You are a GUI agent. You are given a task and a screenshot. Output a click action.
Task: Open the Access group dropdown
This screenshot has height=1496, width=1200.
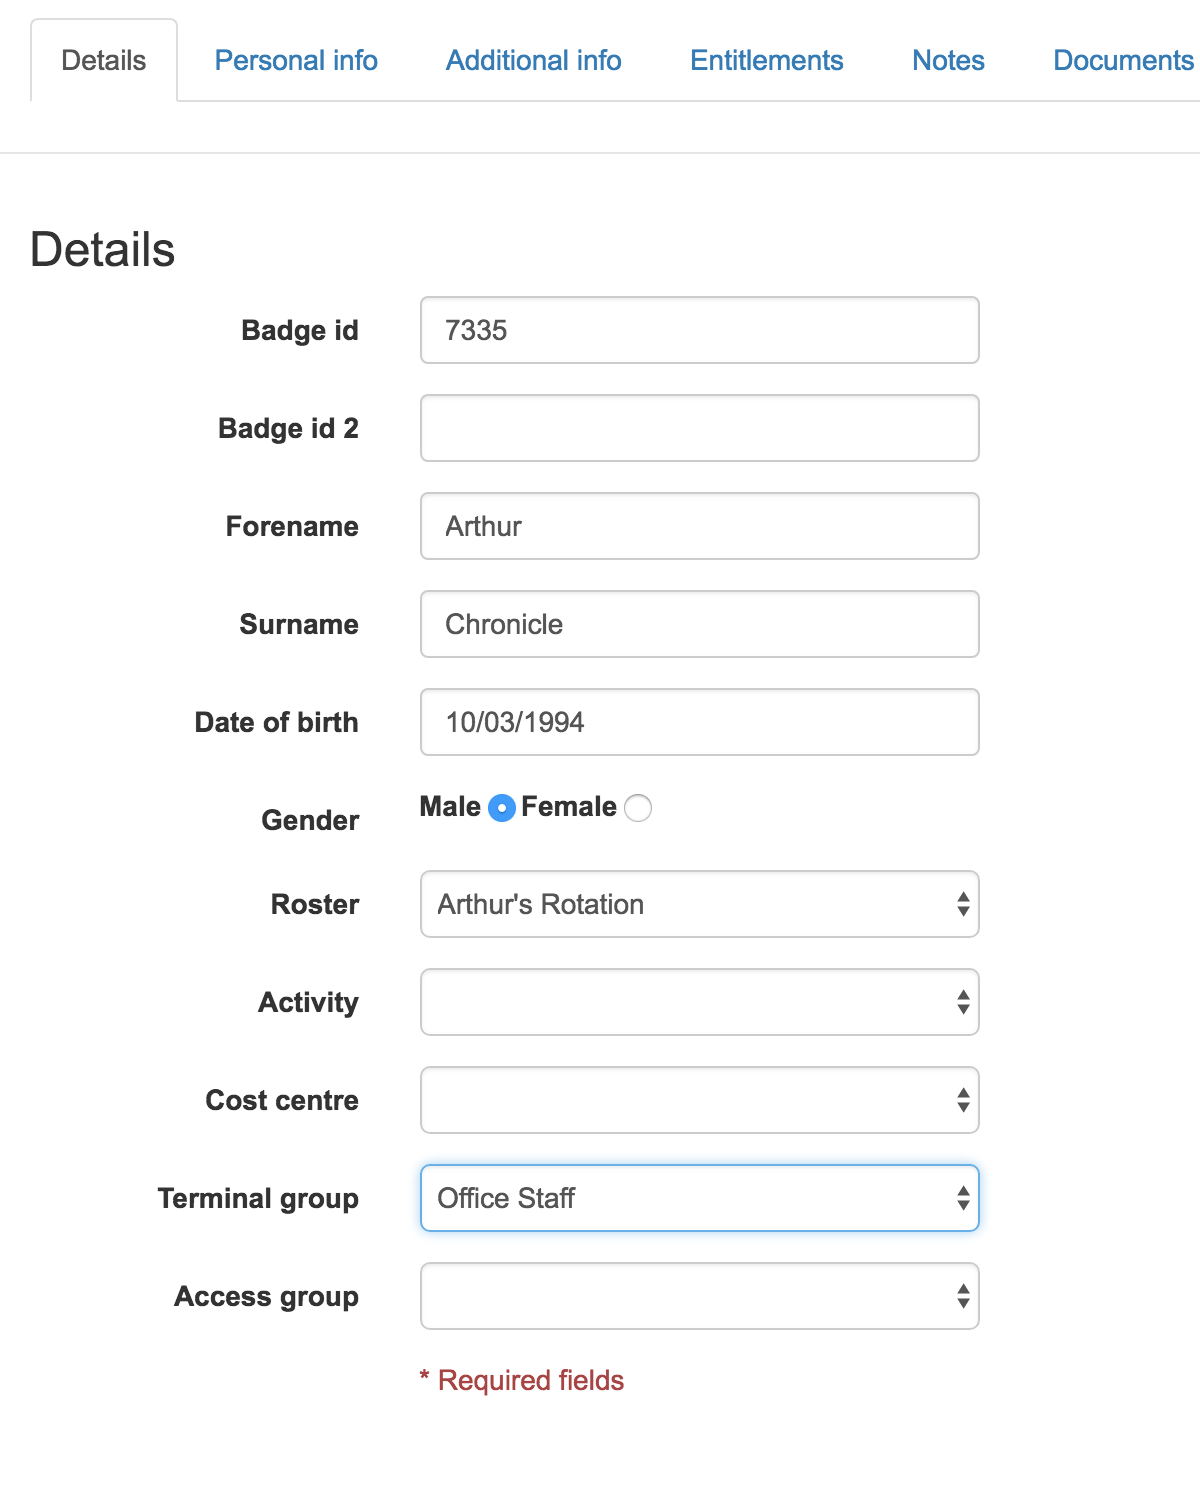[698, 1296]
